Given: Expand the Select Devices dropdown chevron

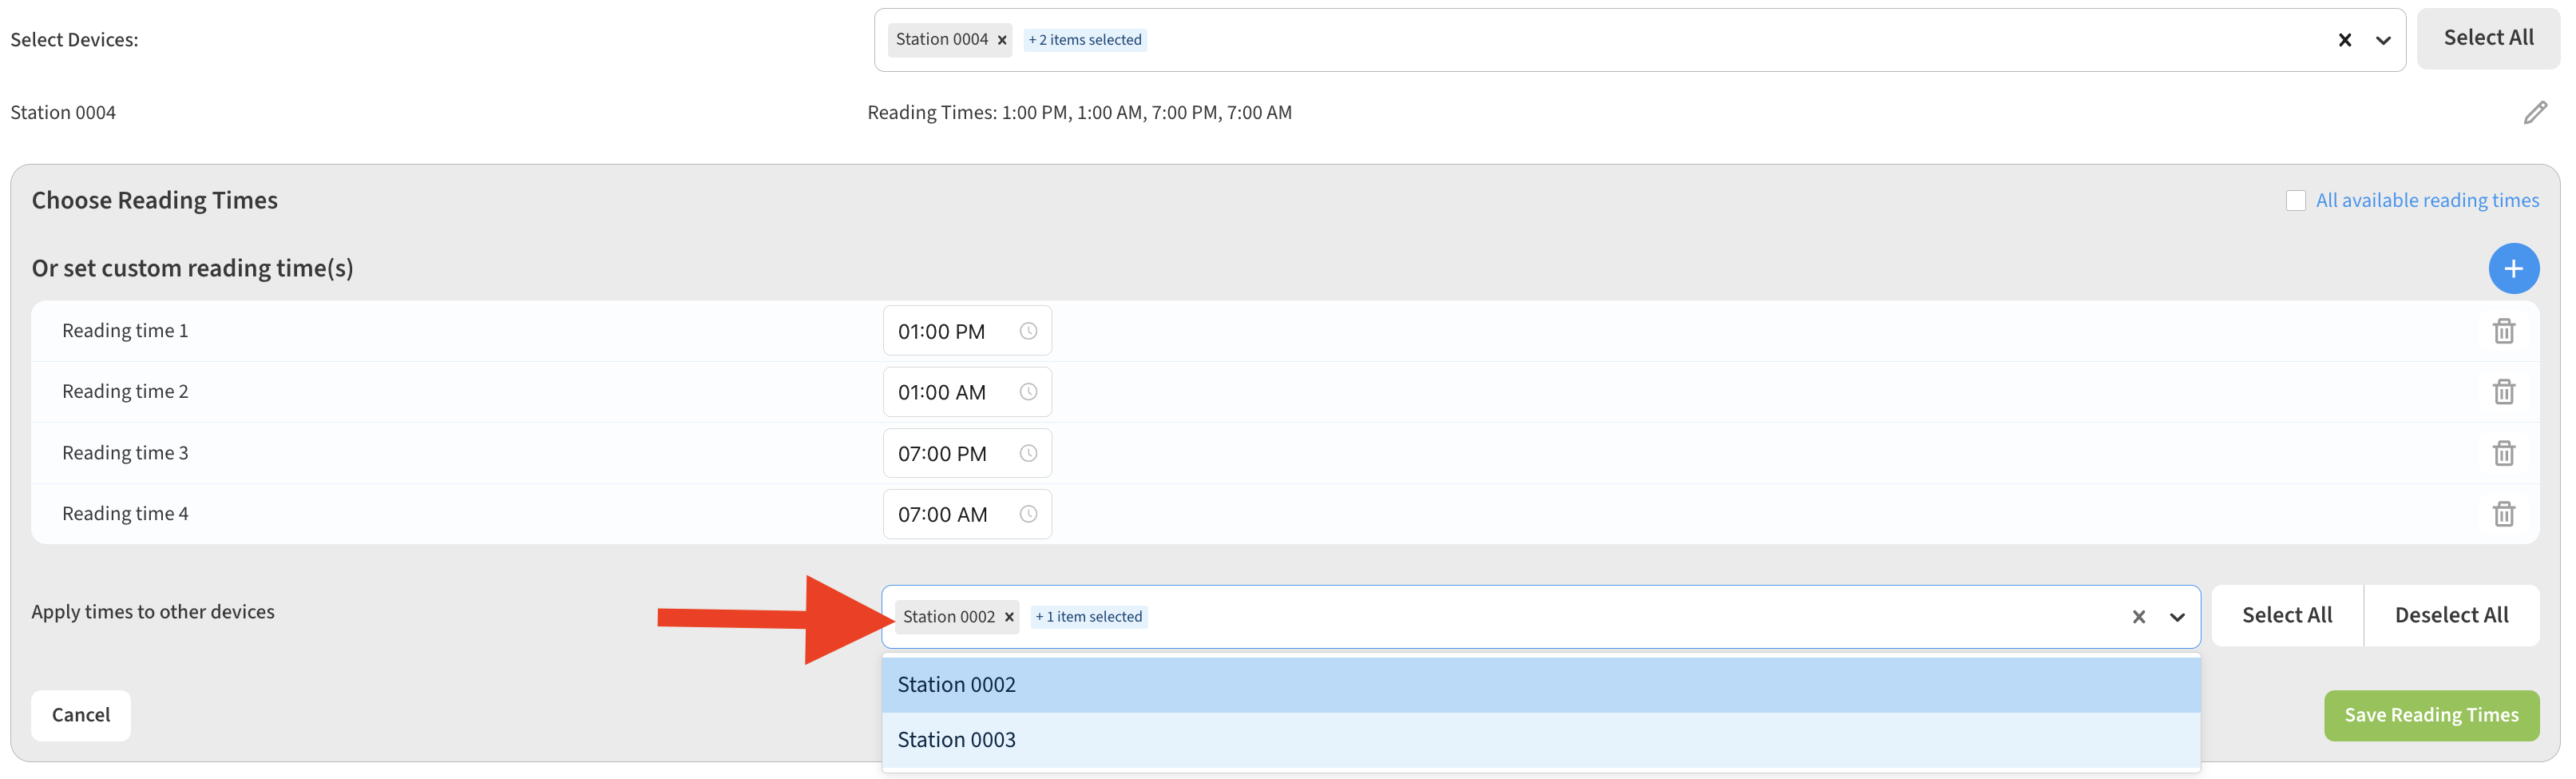Looking at the screenshot, I should click(x=2383, y=41).
